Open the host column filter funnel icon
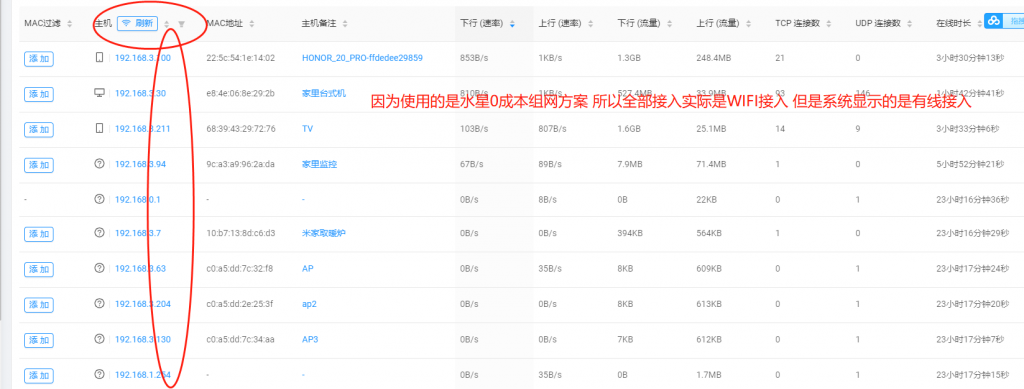 tap(182, 24)
